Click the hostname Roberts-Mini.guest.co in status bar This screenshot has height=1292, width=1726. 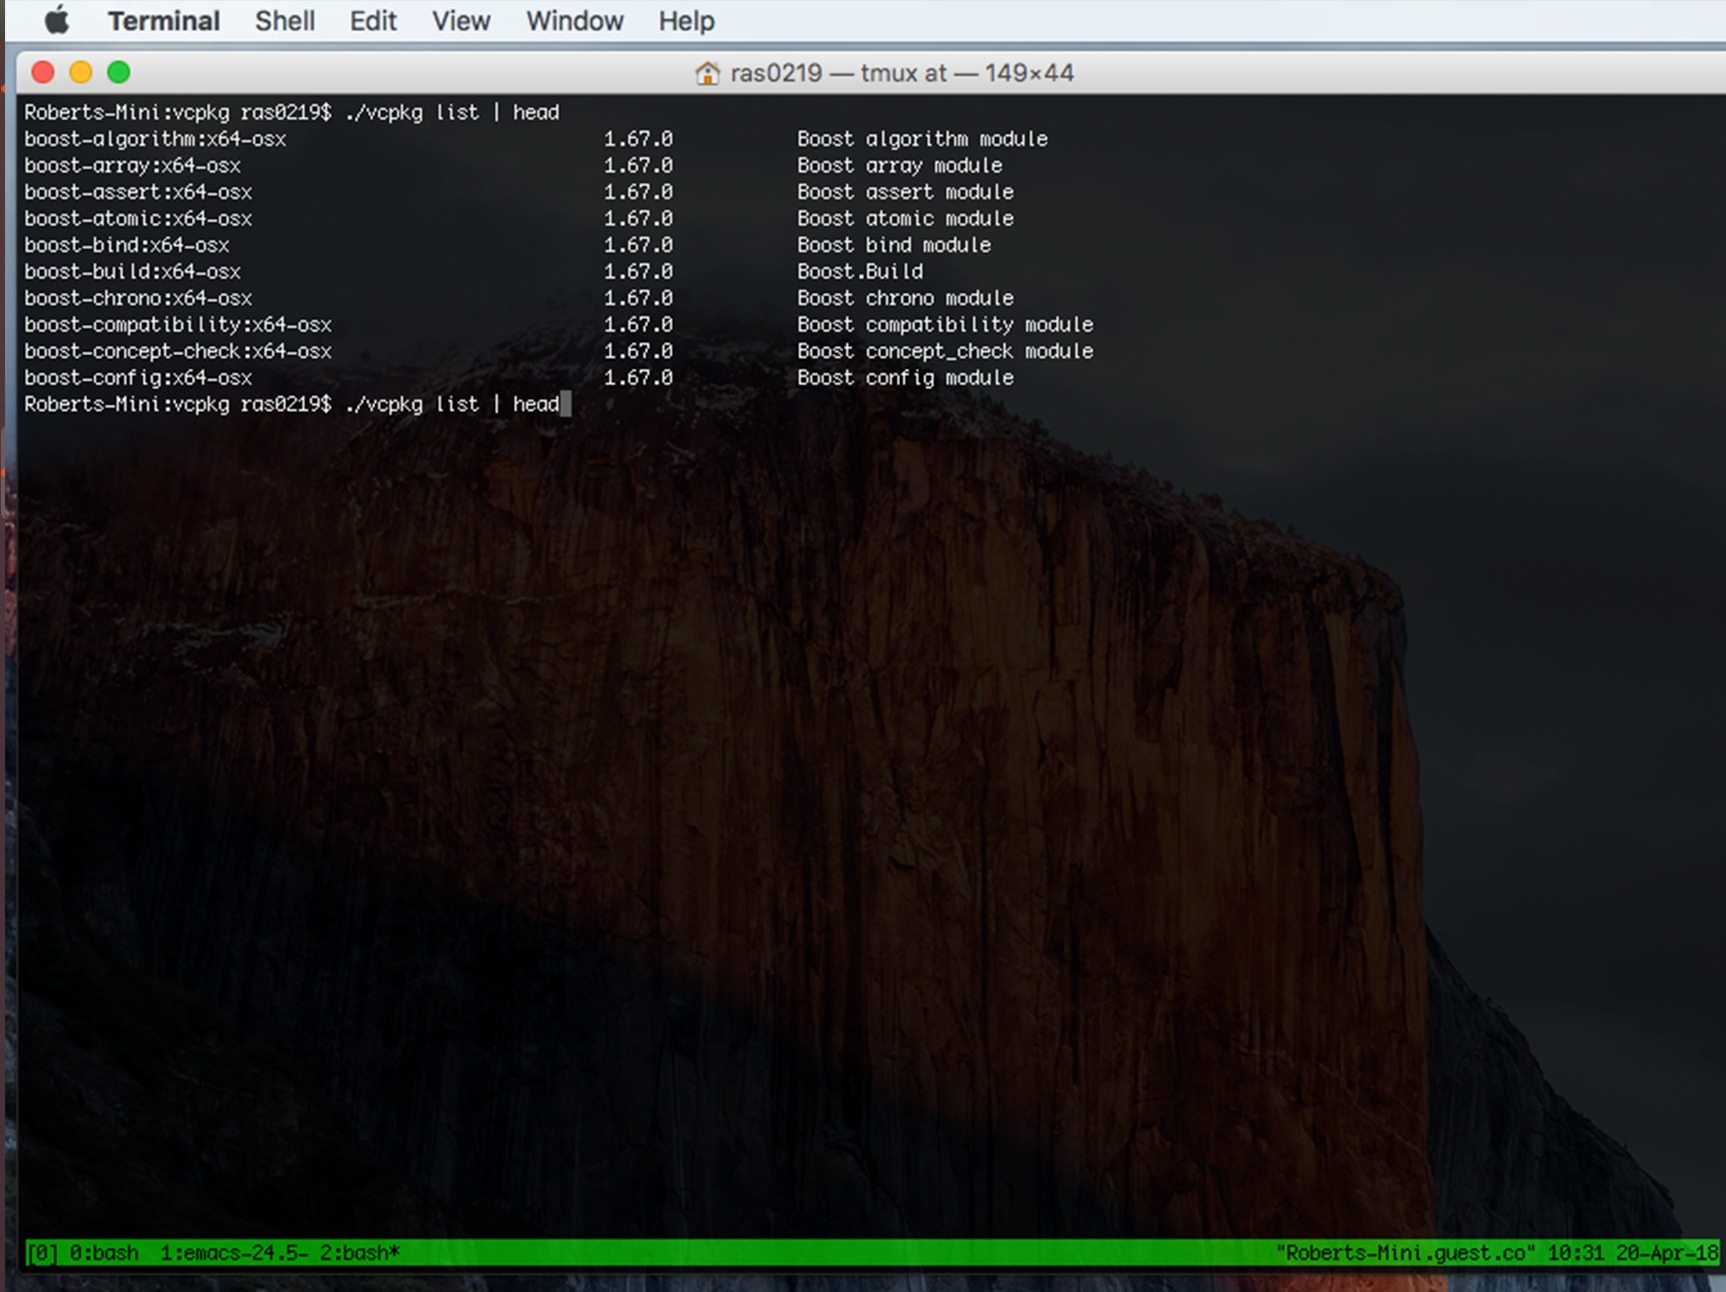1405,1253
